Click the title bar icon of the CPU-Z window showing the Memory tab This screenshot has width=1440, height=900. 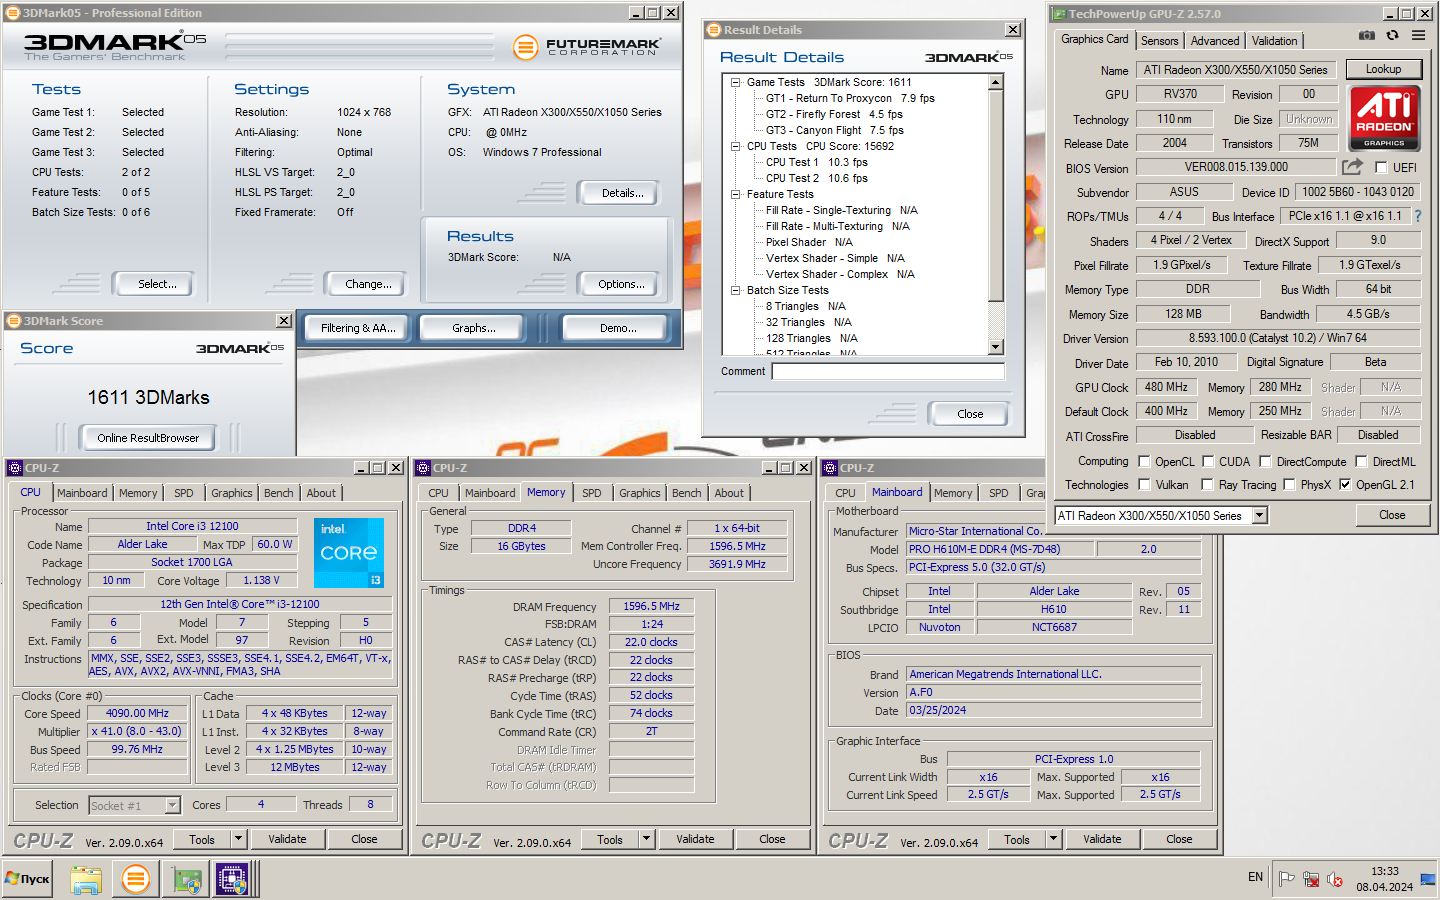tap(423, 468)
